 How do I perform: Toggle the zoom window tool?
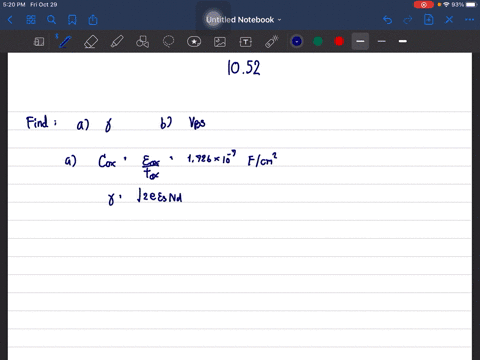pyautogui.click(x=39, y=42)
